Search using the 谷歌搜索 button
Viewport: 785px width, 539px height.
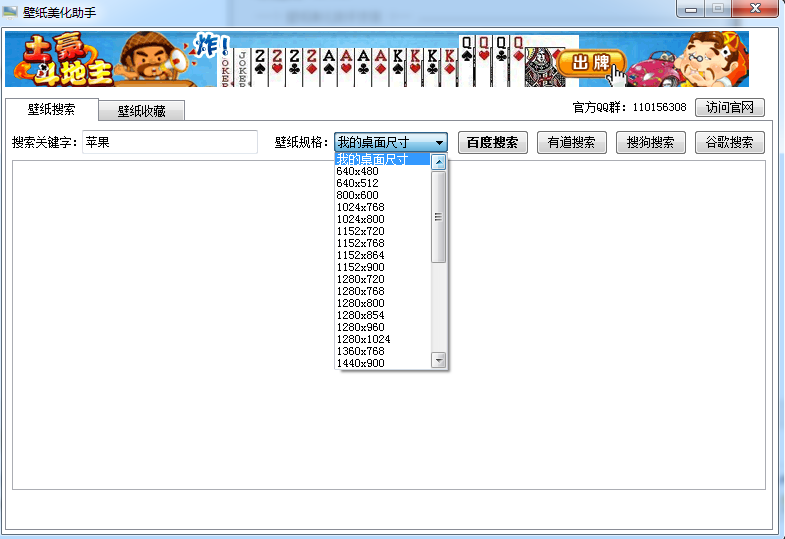click(x=729, y=143)
